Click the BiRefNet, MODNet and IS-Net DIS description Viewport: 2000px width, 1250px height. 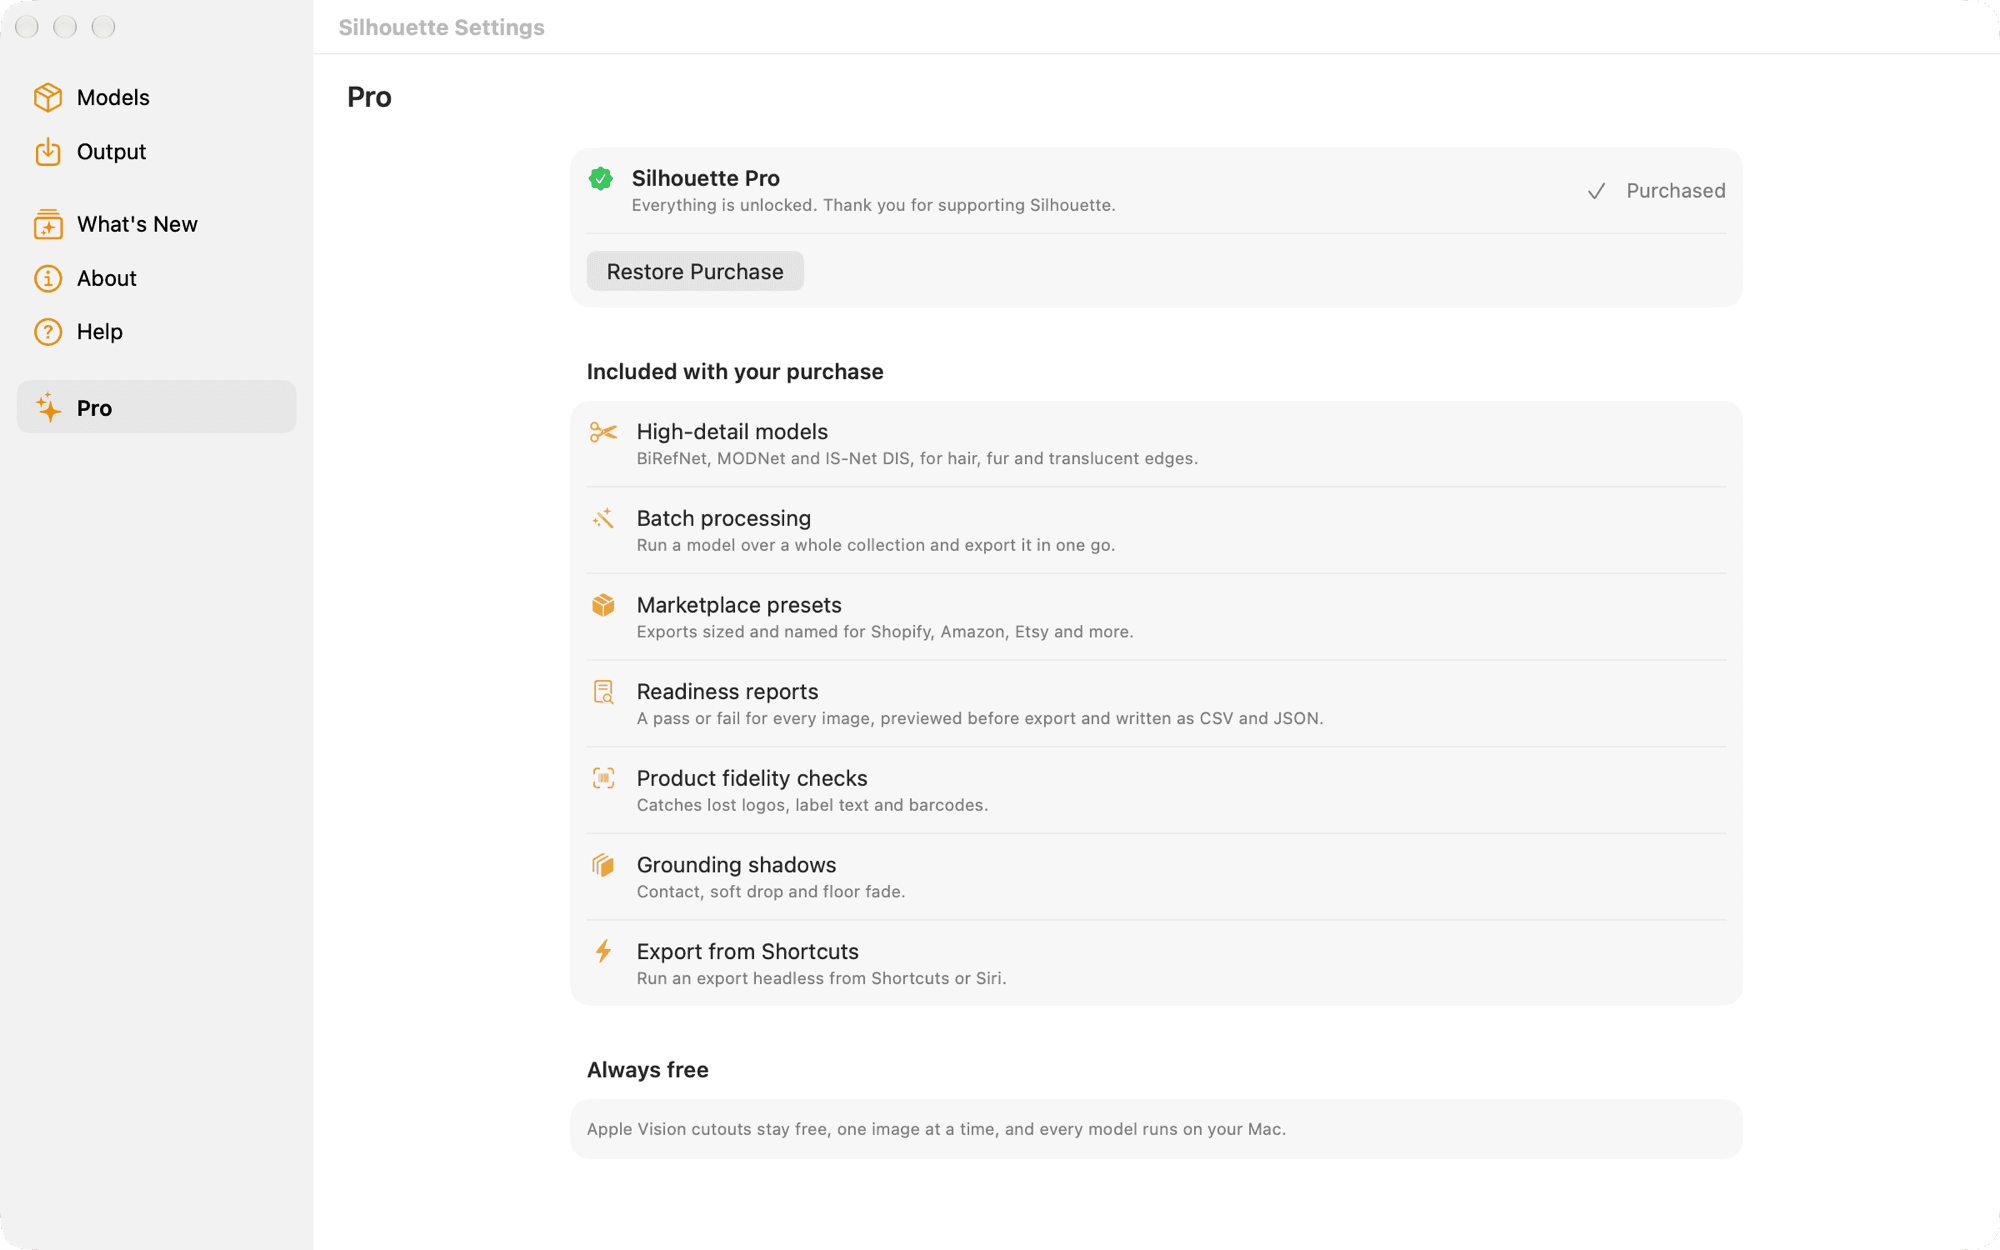click(x=917, y=459)
